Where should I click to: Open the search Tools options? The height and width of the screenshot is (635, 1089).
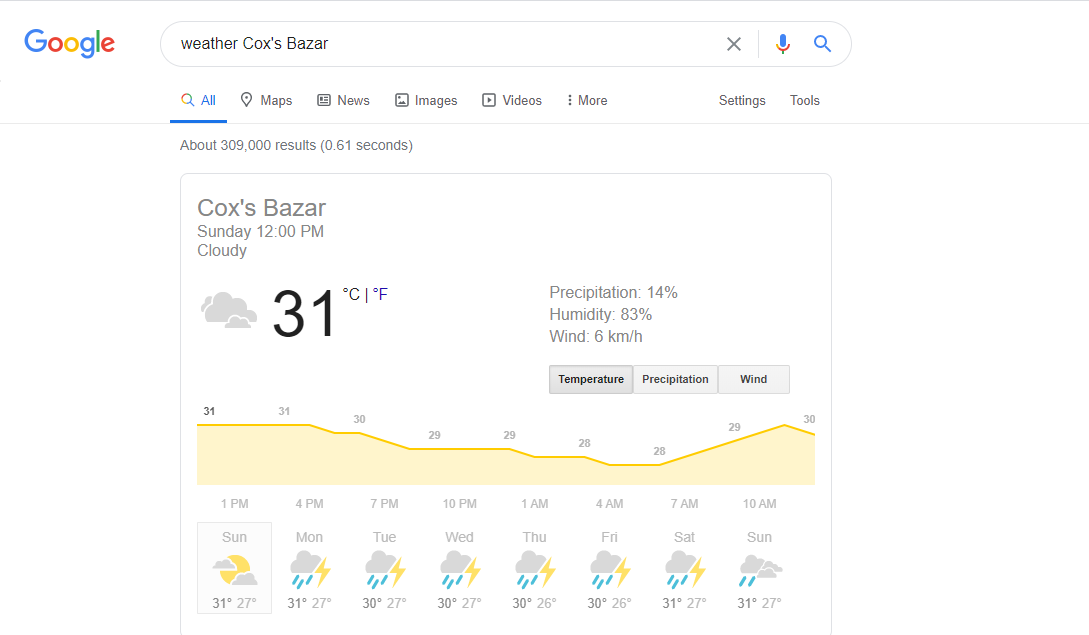(x=805, y=101)
